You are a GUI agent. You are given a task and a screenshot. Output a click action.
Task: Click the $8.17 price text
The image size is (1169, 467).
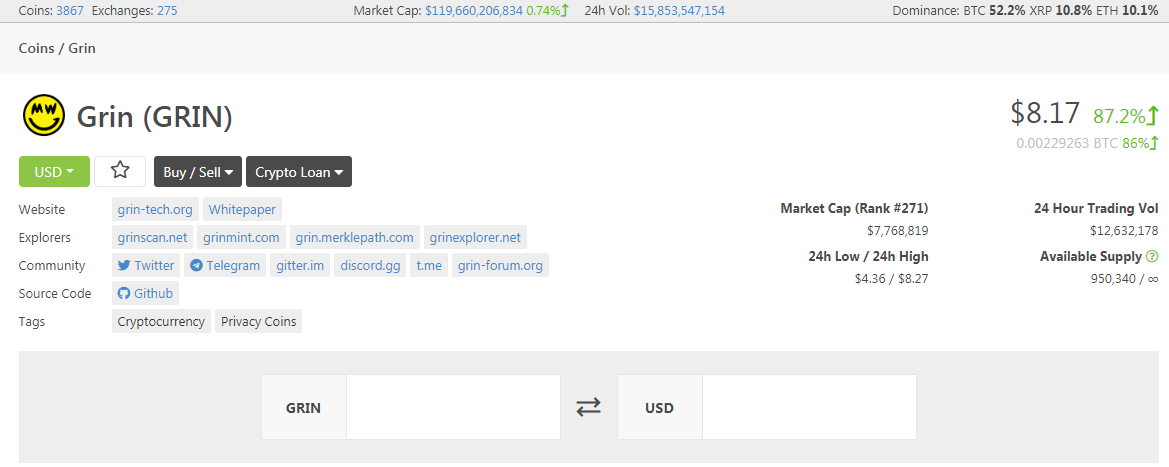pos(1045,113)
